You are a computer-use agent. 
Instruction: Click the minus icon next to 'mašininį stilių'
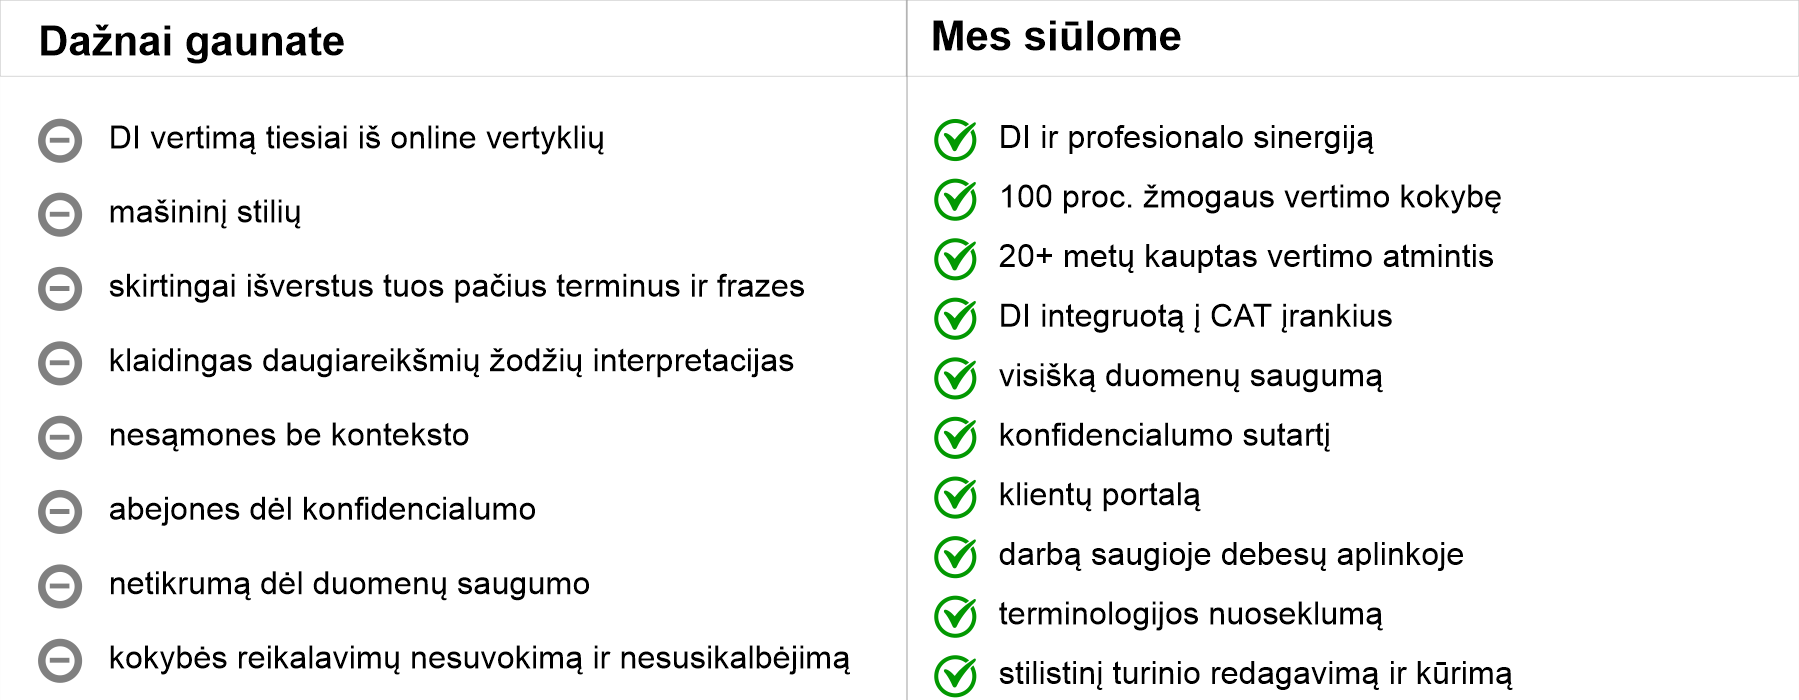[x=60, y=215]
